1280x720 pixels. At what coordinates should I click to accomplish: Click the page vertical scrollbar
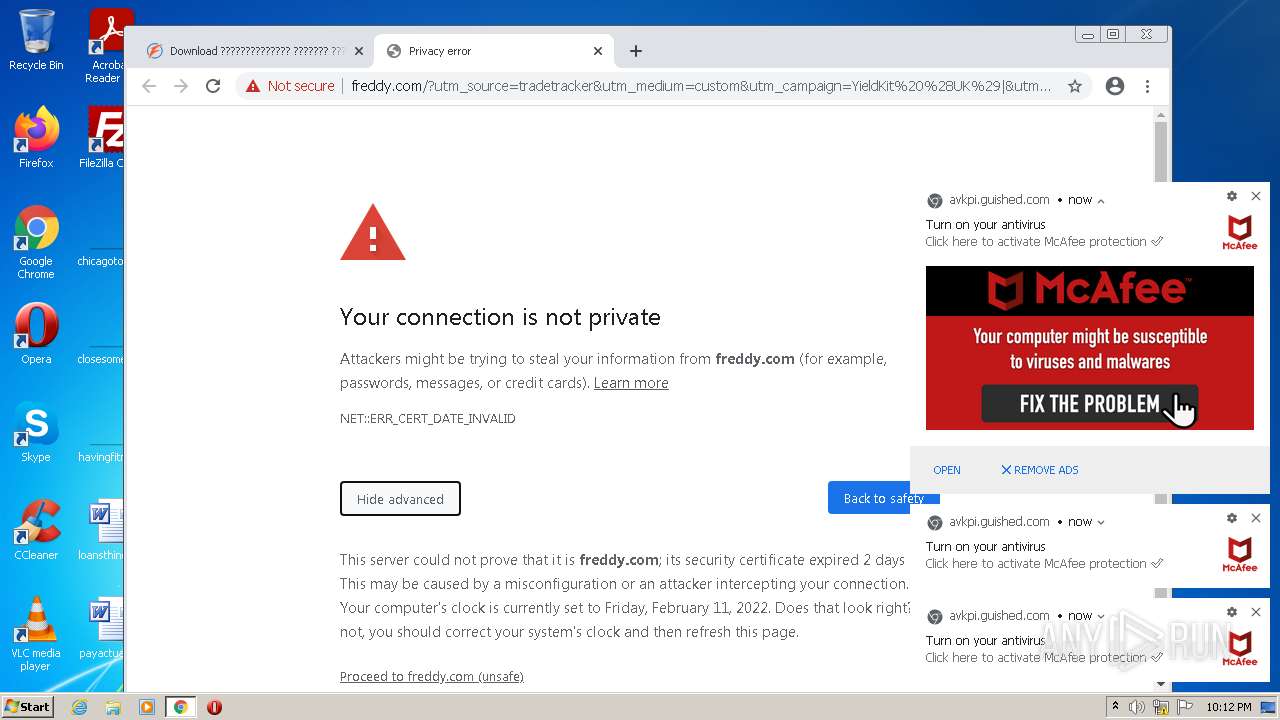pos(1161,400)
